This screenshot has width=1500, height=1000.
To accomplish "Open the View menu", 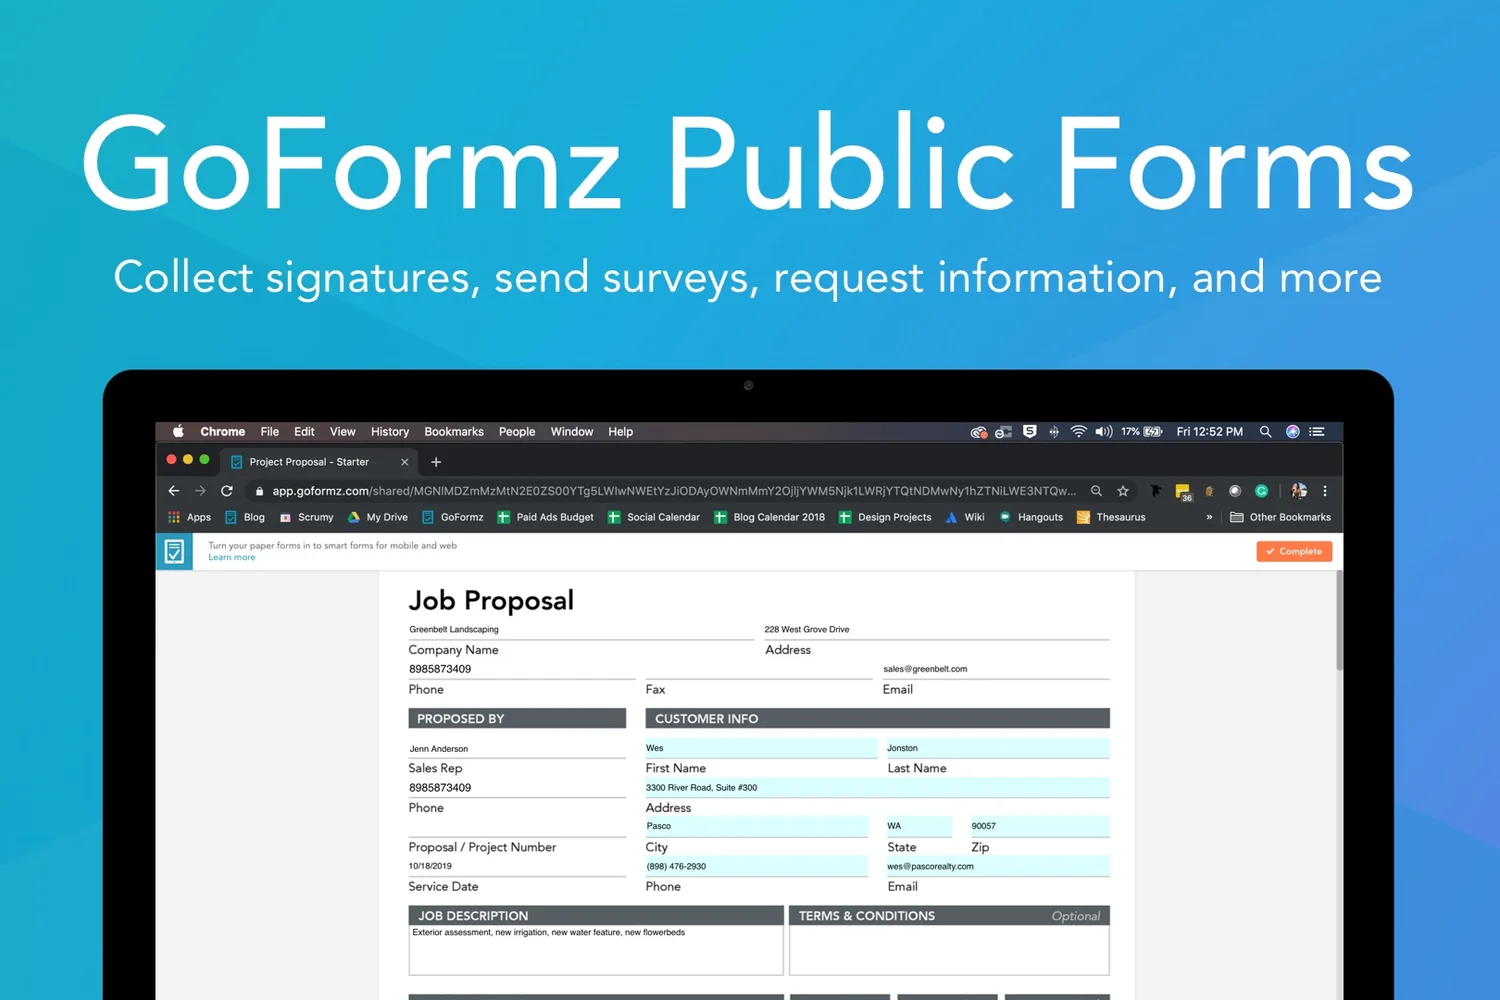I will click(342, 432).
